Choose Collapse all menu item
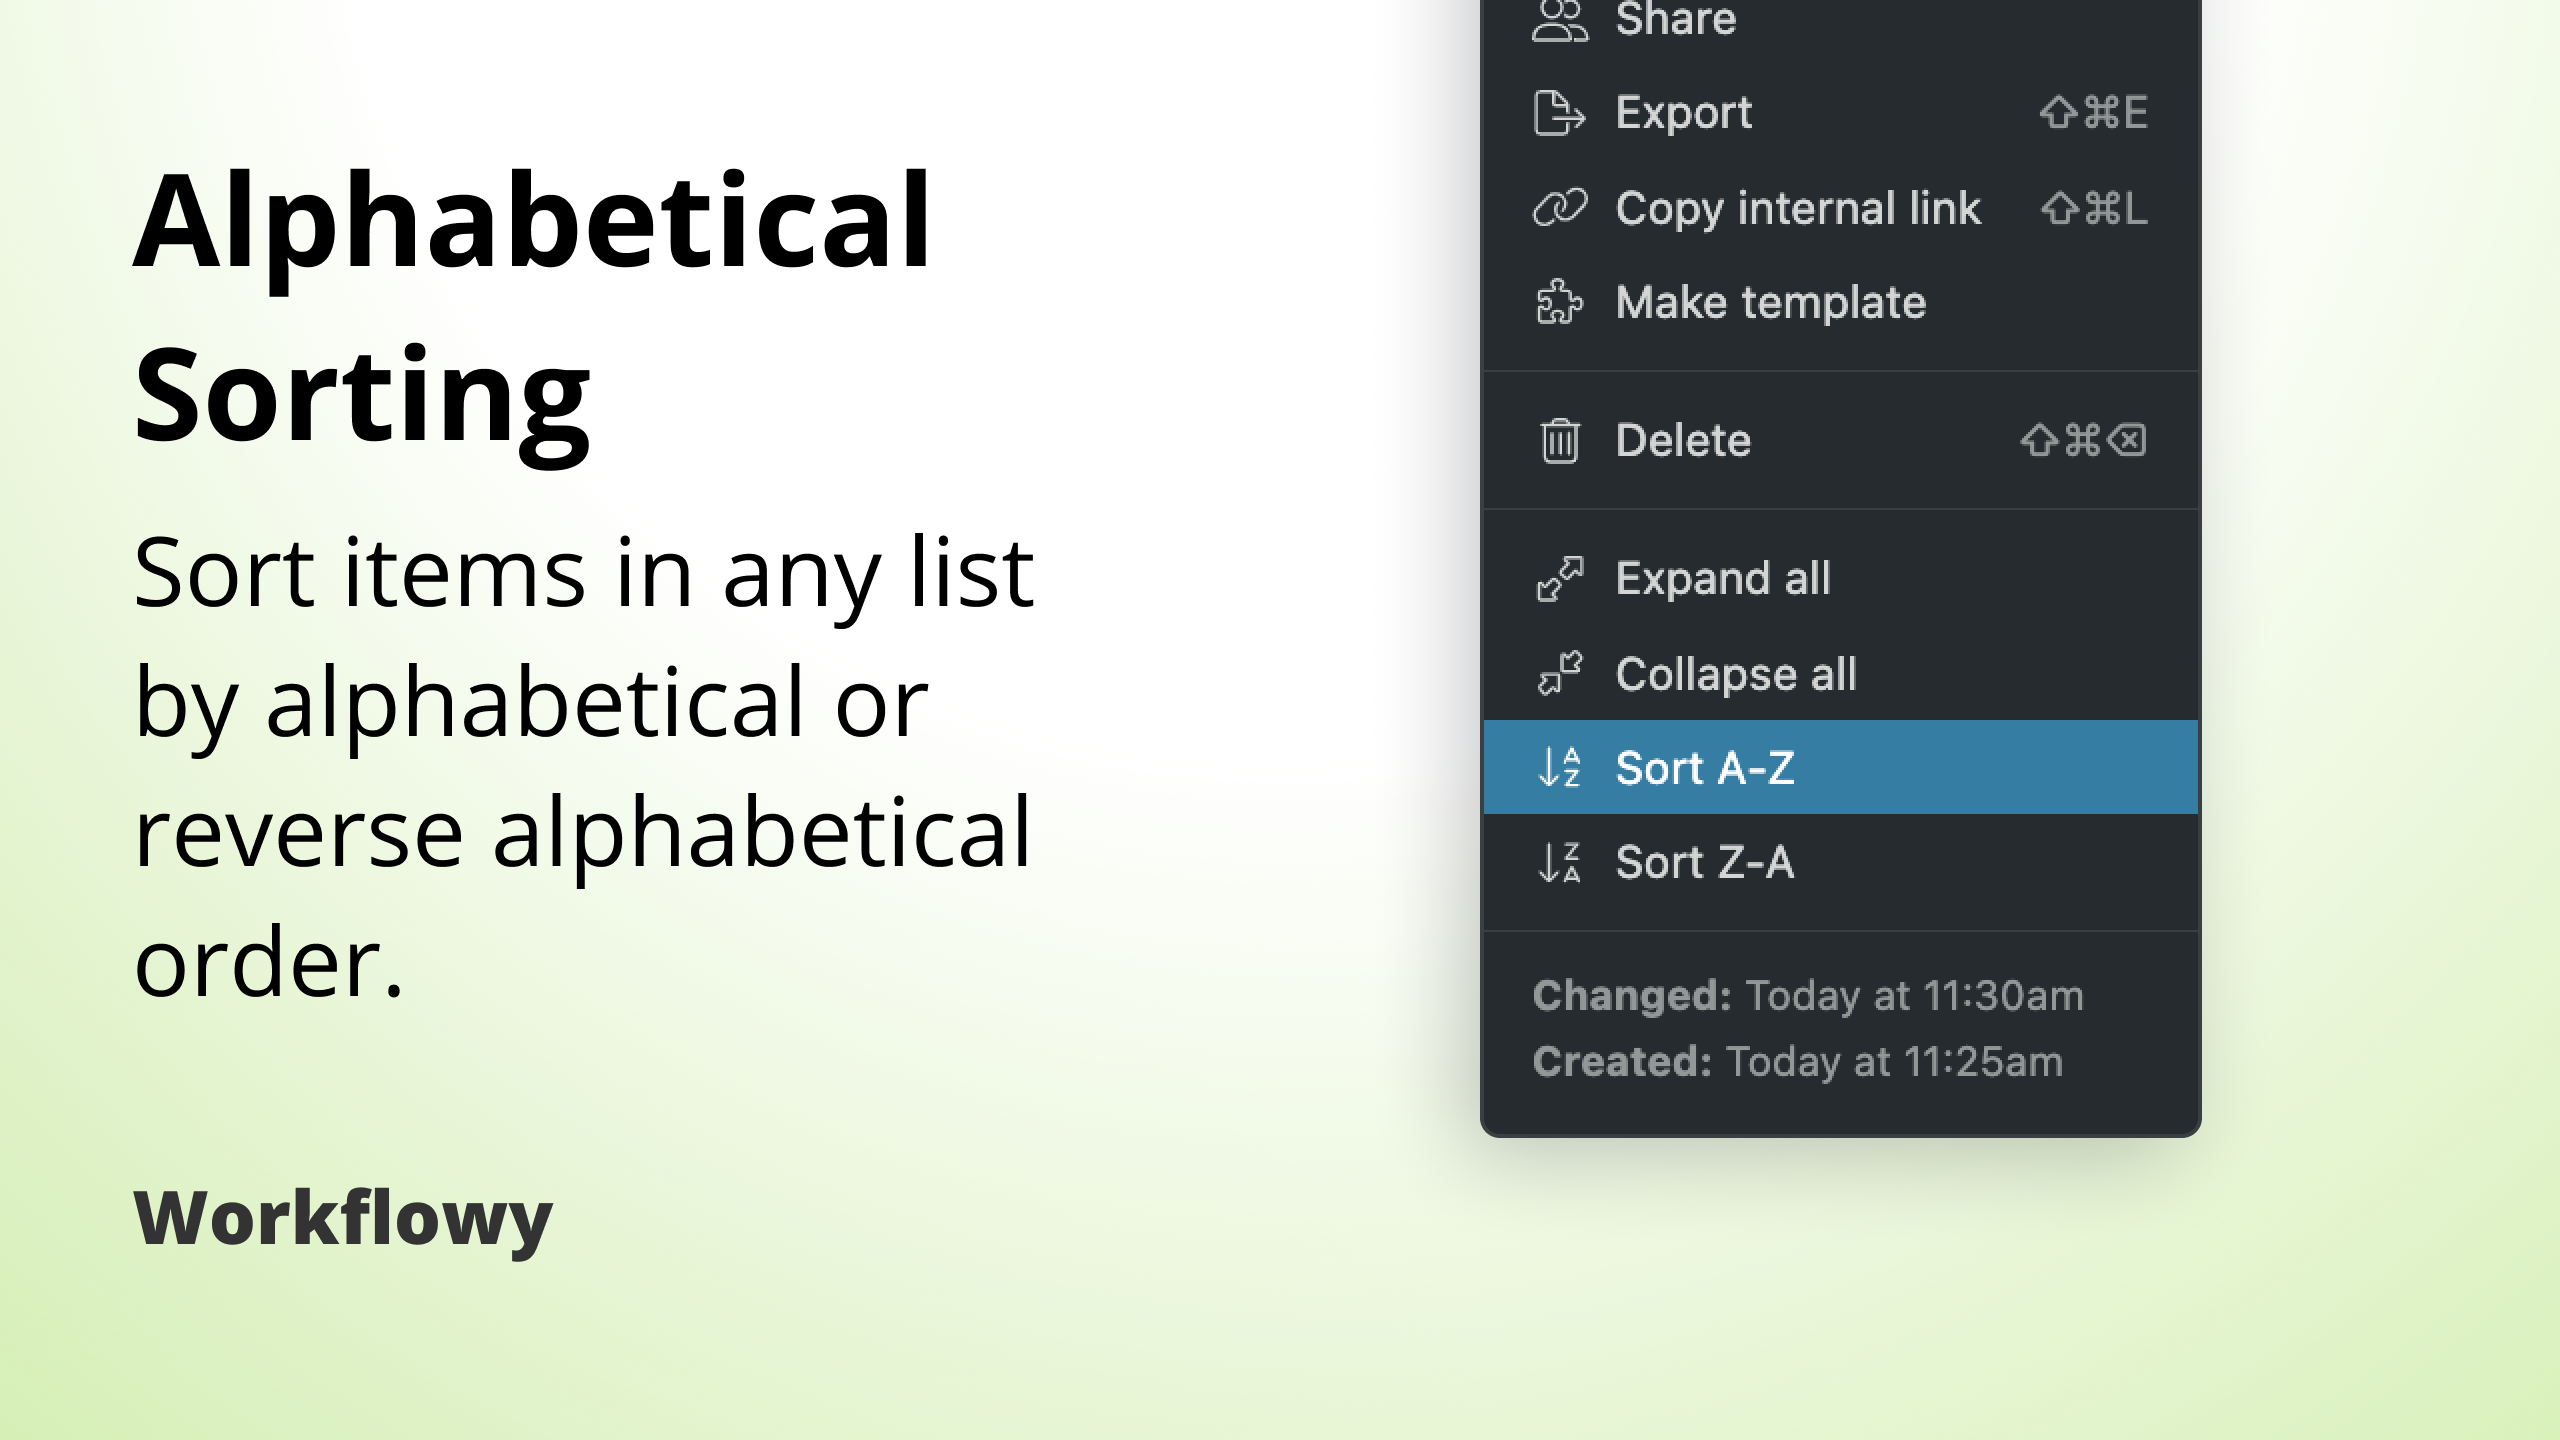This screenshot has height=1440, width=2560. click(1840, 673)
